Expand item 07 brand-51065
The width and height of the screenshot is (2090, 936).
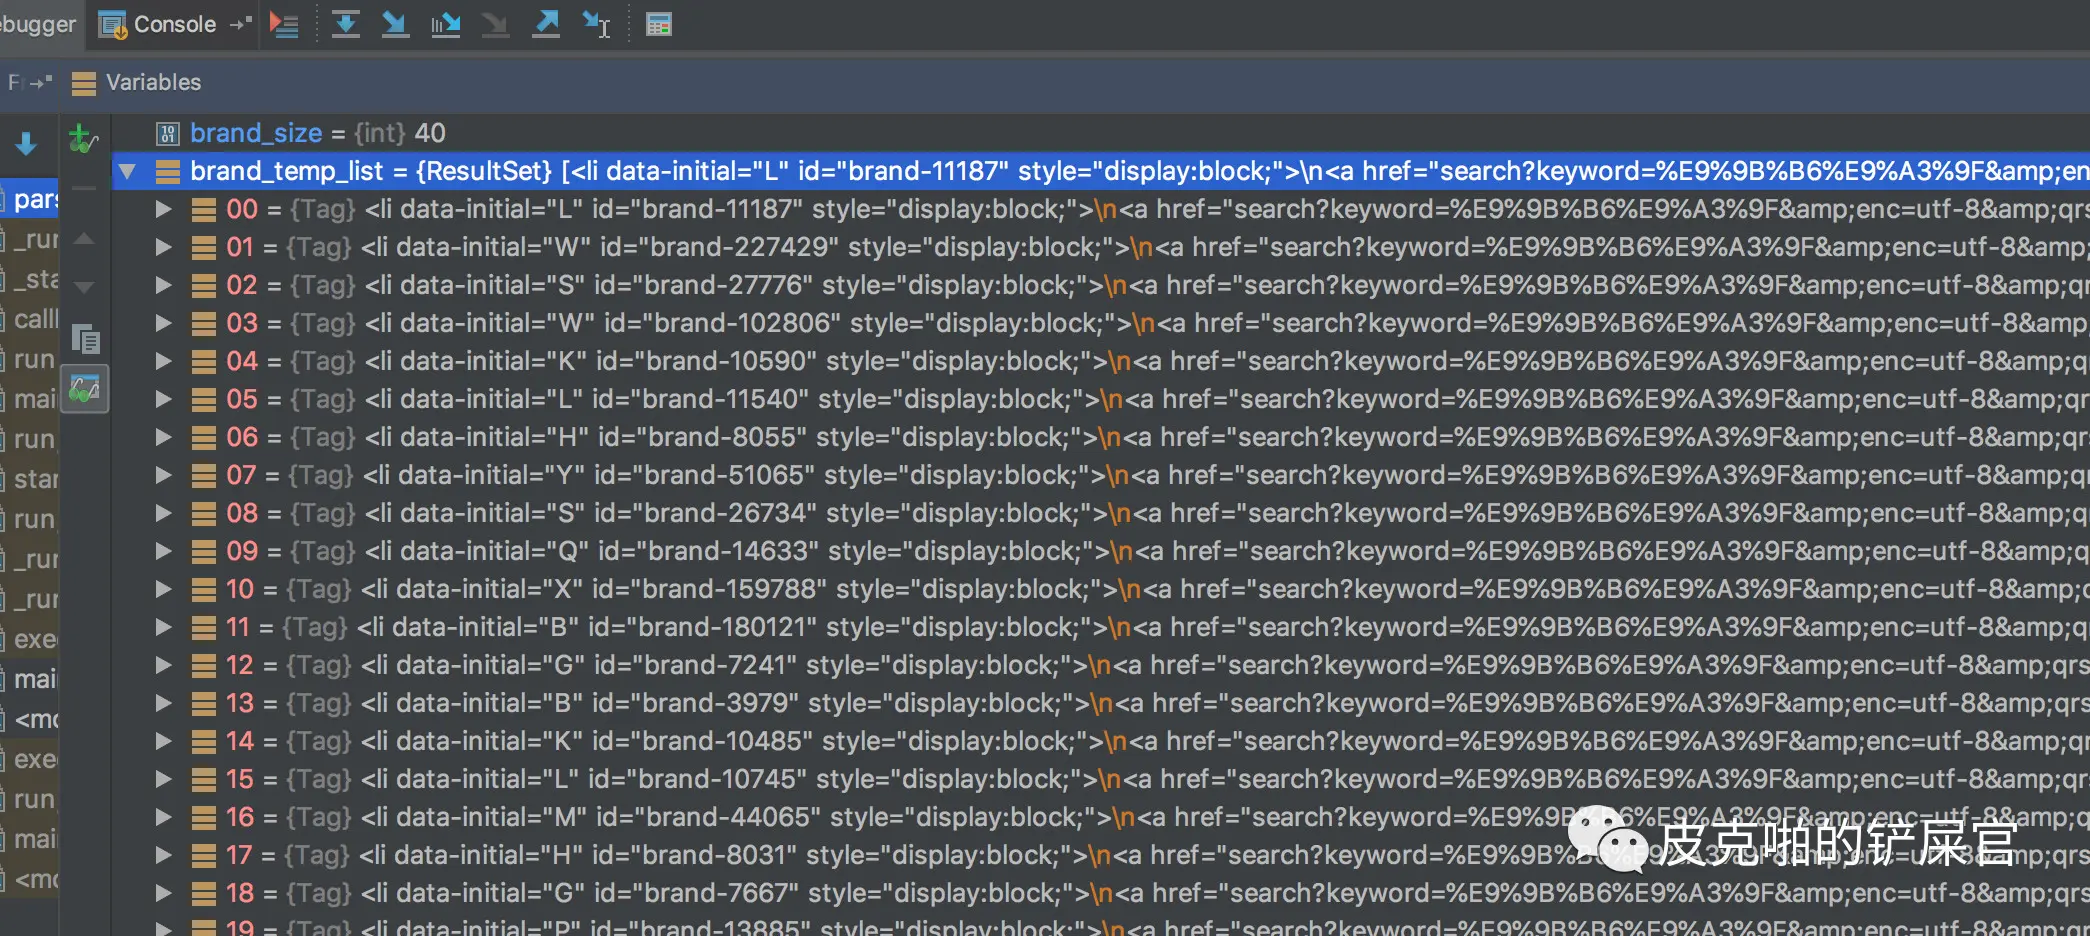[x=163, y=475]
